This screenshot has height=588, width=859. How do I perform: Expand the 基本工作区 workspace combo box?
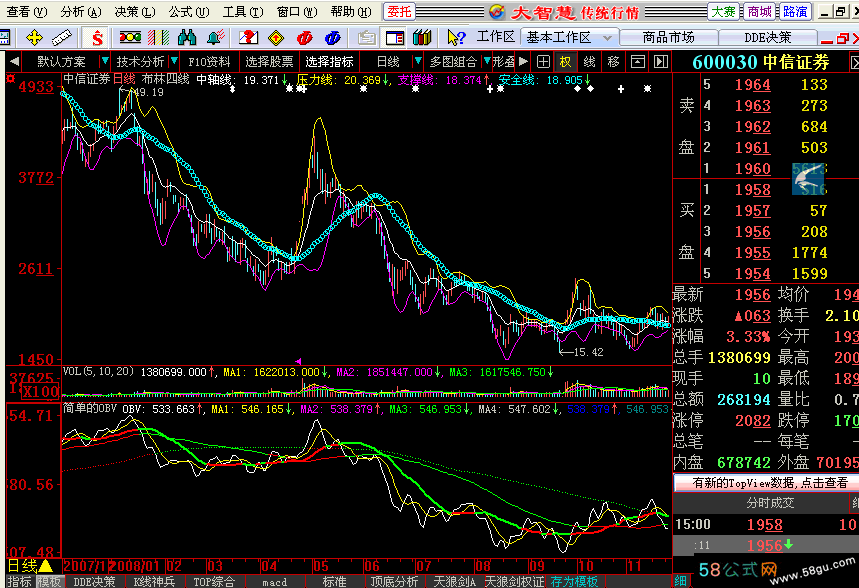tap(570, 38)
